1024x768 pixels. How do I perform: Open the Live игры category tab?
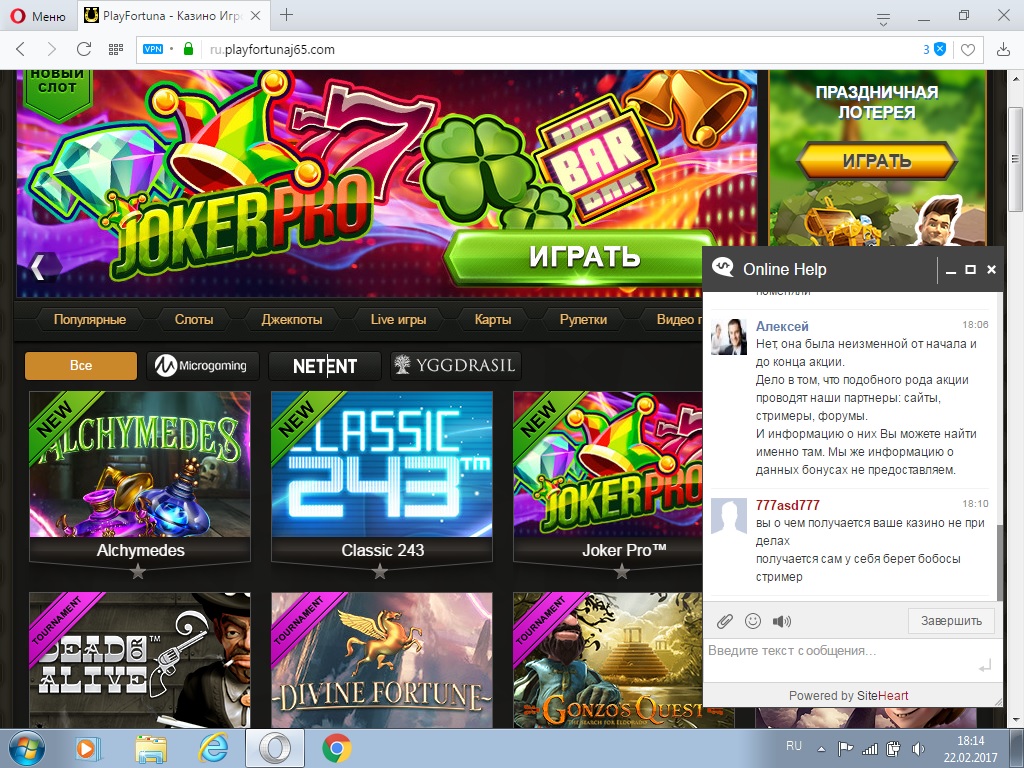pos(398,319)
